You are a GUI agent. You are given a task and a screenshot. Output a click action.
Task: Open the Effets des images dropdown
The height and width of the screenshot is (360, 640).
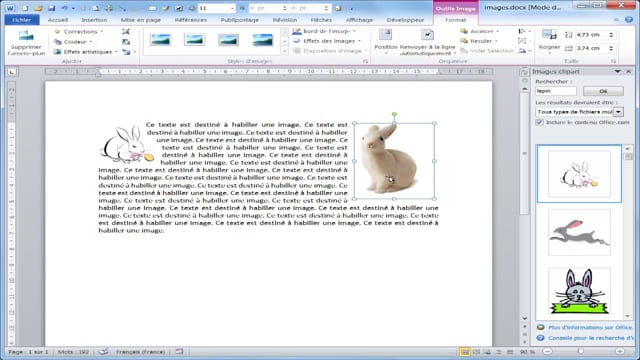(x=327, y=41)
